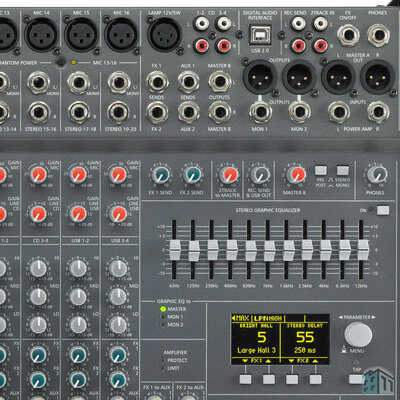Click the red MASTER B level knob
The image size is (400, 400).
click(x=296, y=175)
